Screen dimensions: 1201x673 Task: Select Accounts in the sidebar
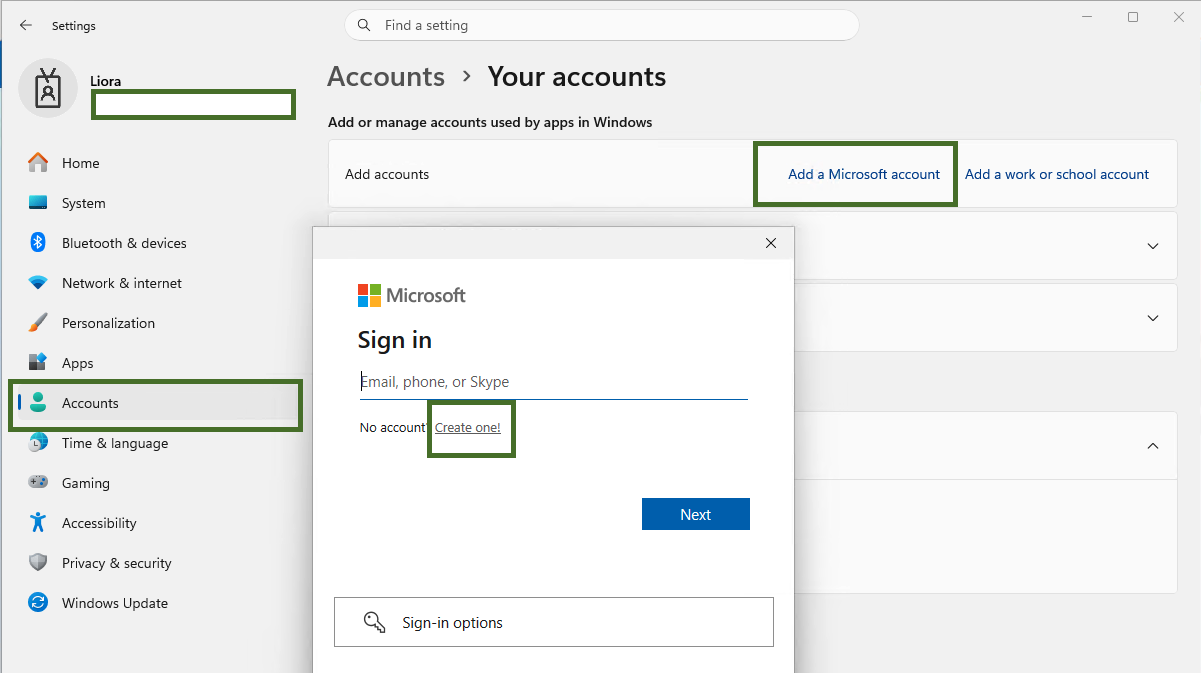coord(156,403)
